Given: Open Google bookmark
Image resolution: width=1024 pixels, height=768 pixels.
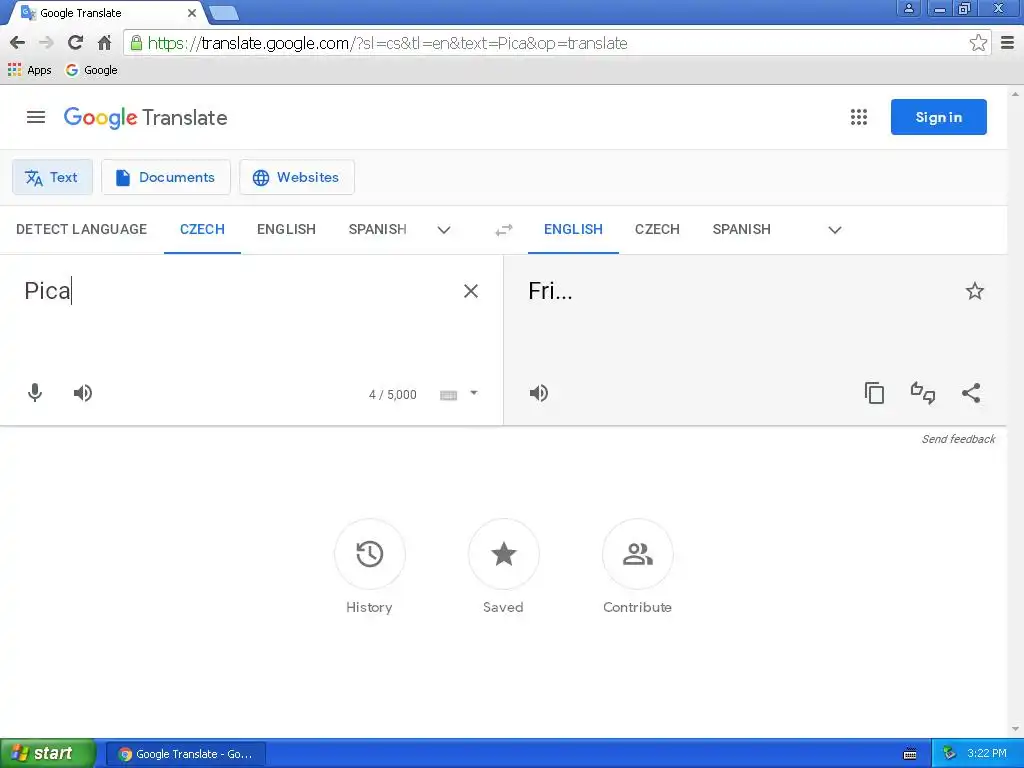Looking at the screenshot, I should [91, 70].
